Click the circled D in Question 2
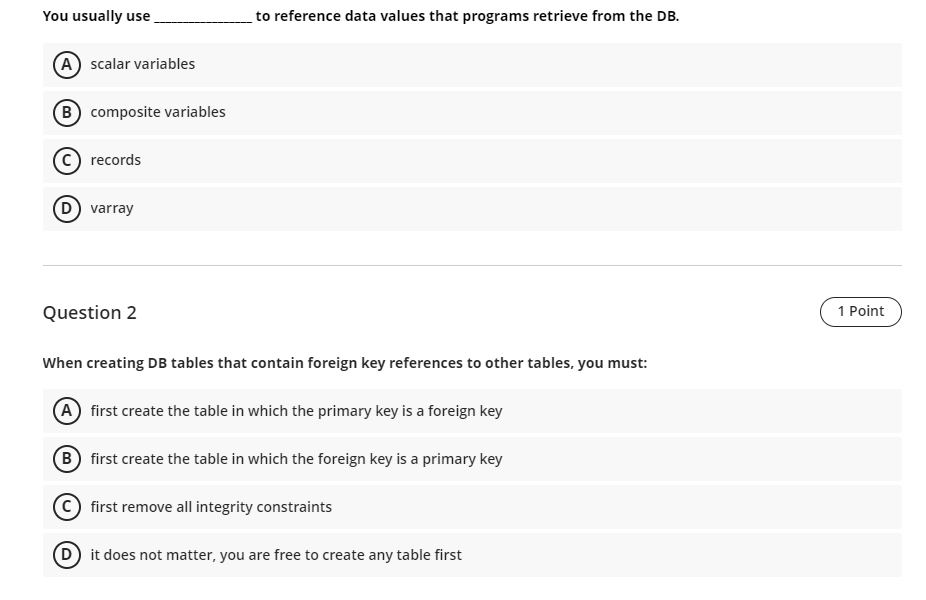 click(65, 555)
